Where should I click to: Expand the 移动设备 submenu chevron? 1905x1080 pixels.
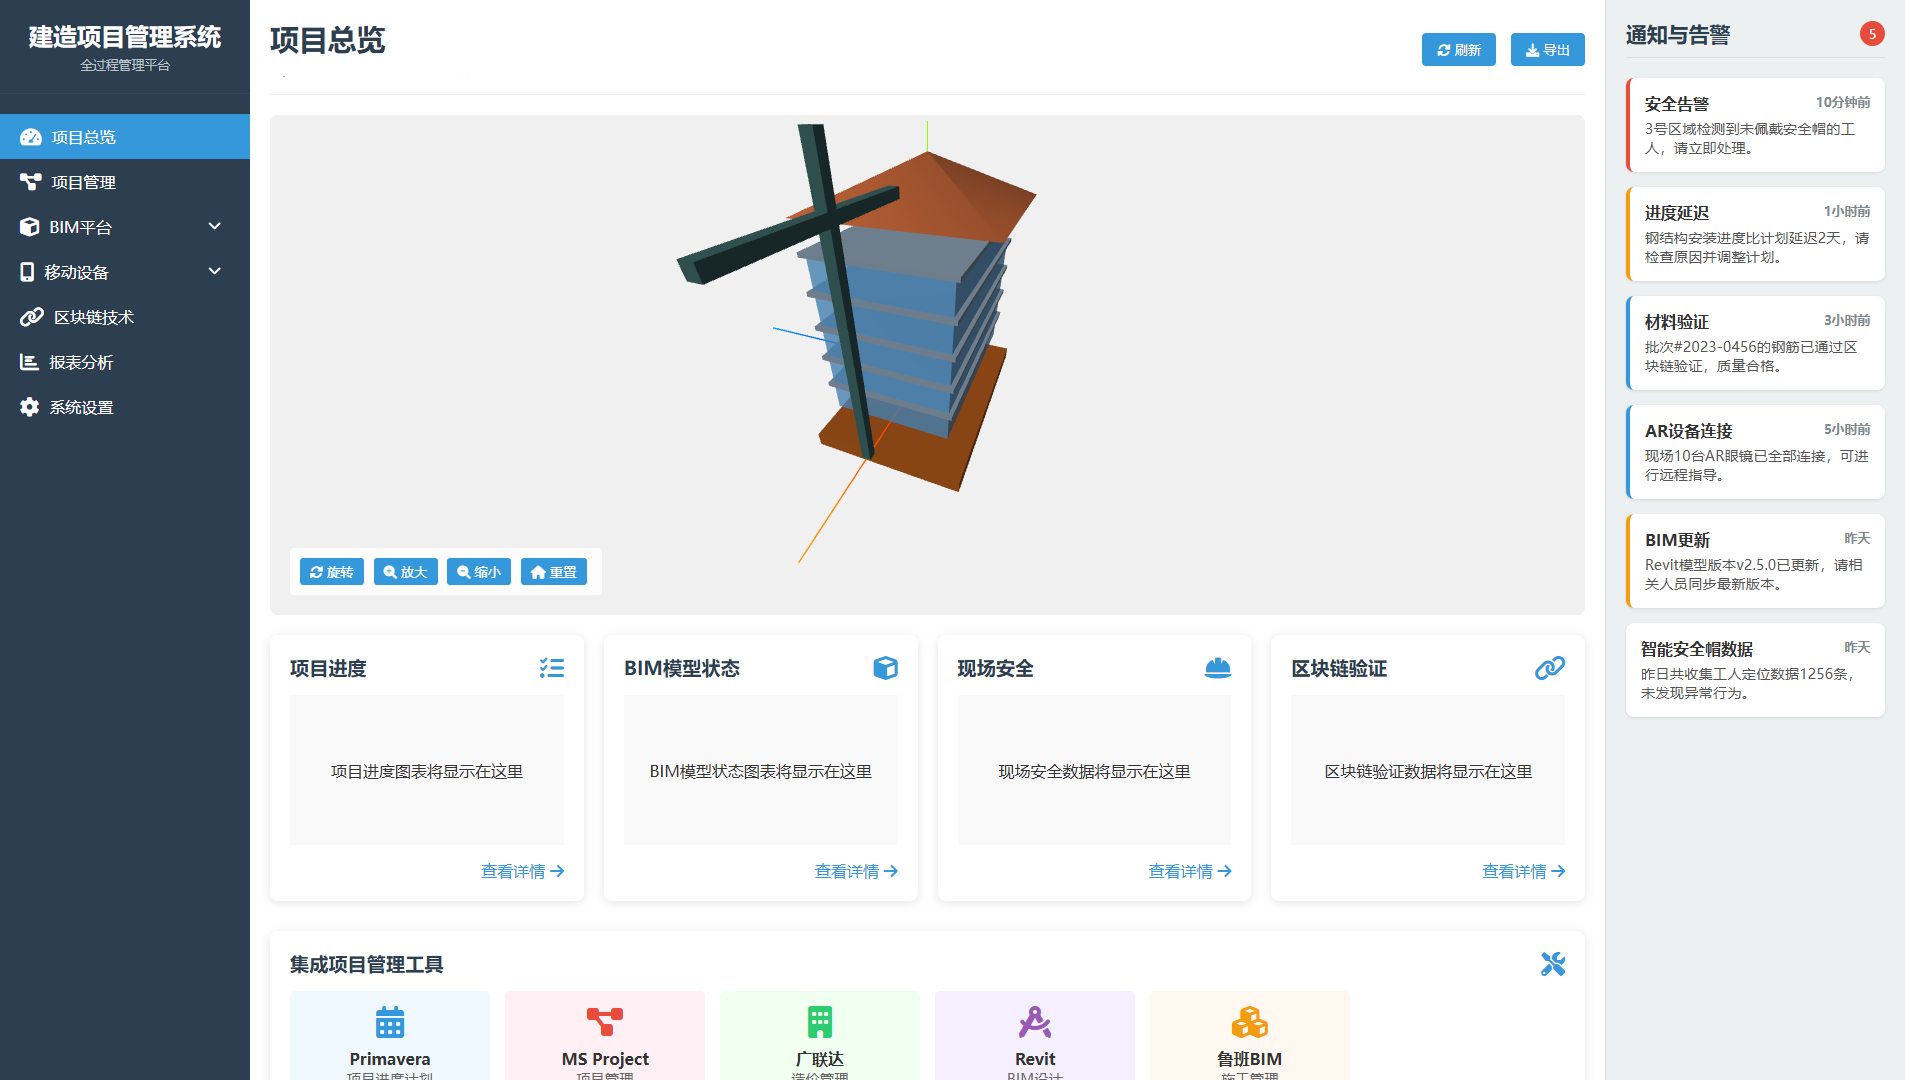click(214, 272)
